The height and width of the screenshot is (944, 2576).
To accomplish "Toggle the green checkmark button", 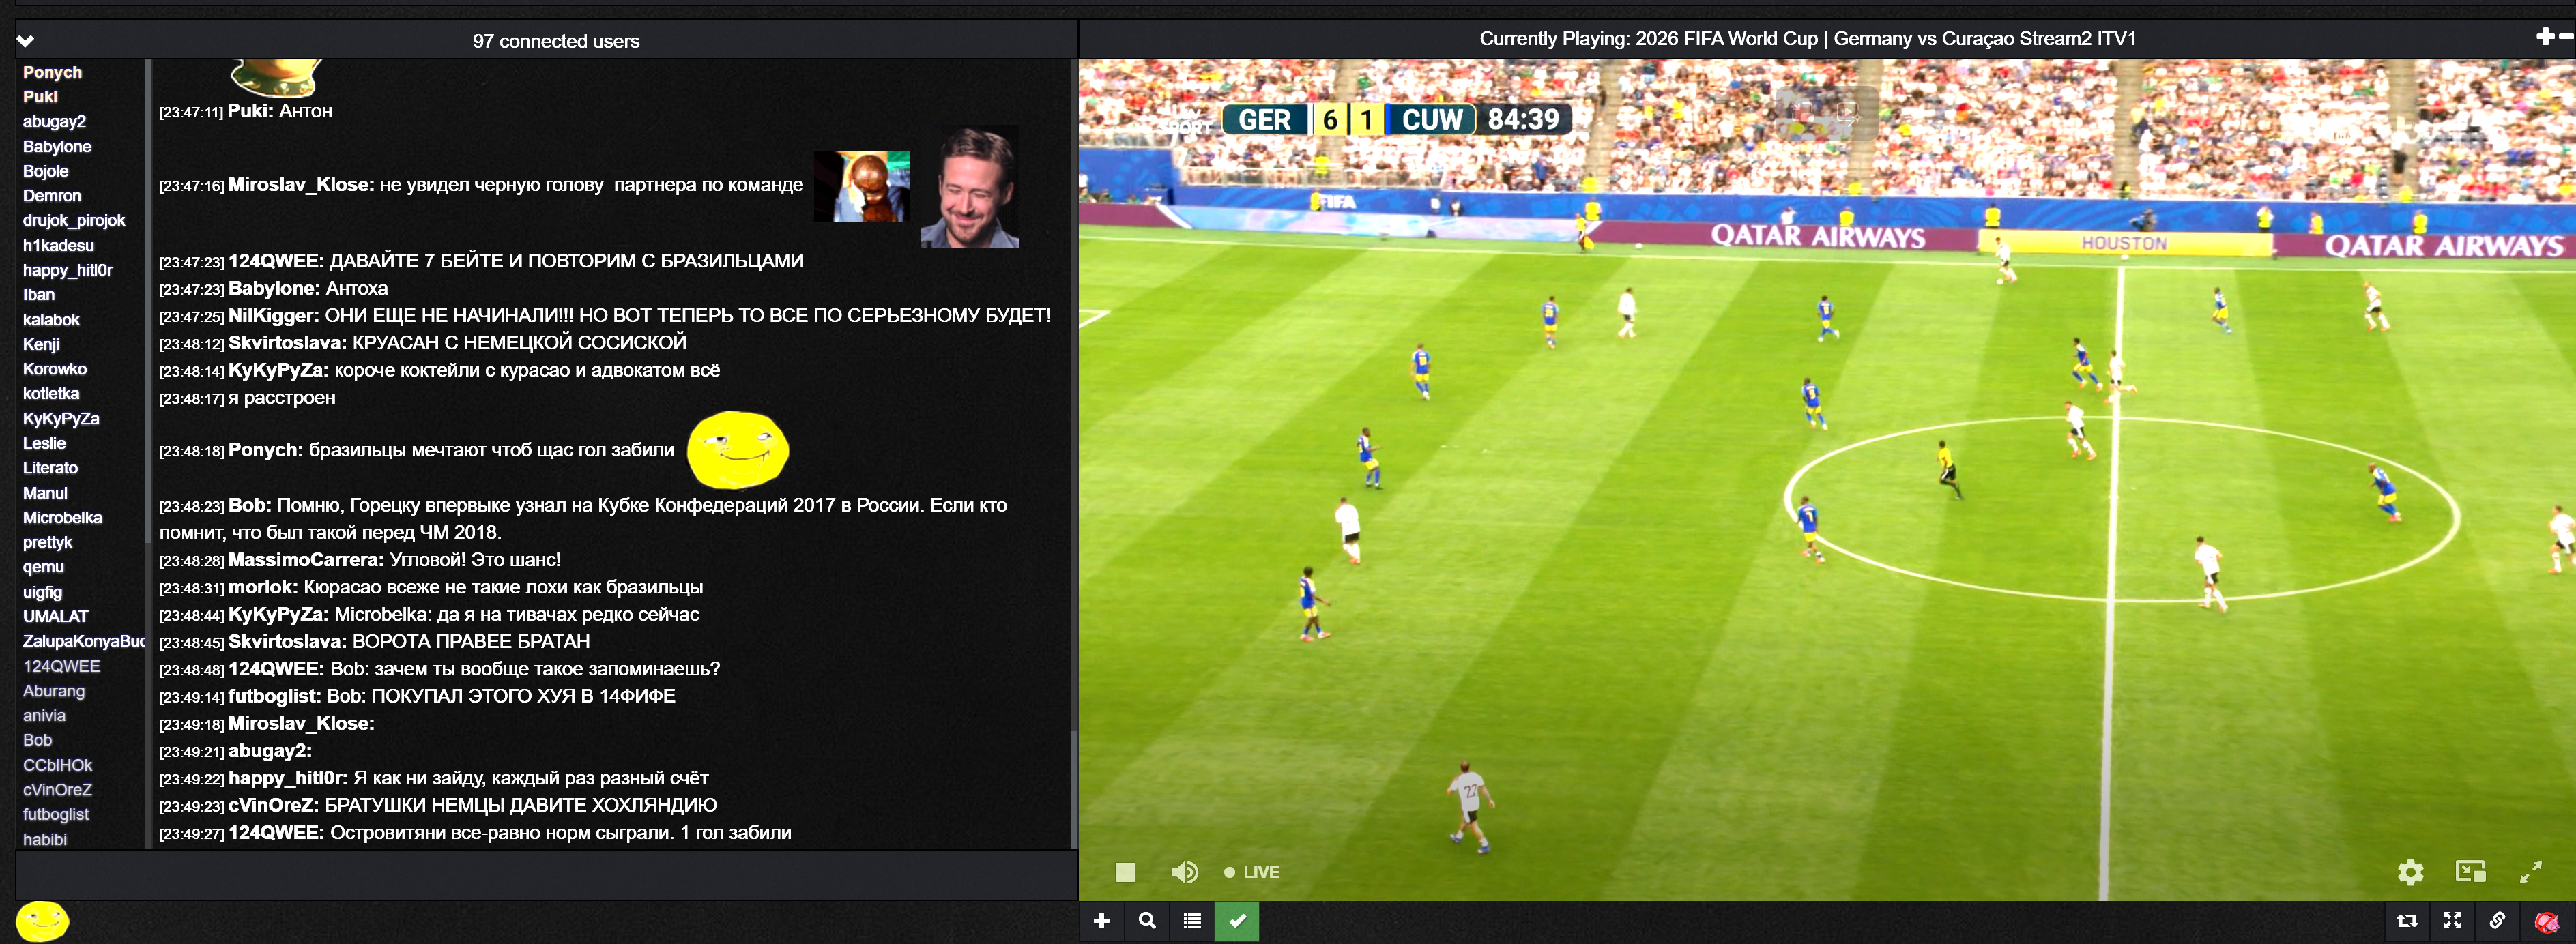I will click(x=1237, y=921).
